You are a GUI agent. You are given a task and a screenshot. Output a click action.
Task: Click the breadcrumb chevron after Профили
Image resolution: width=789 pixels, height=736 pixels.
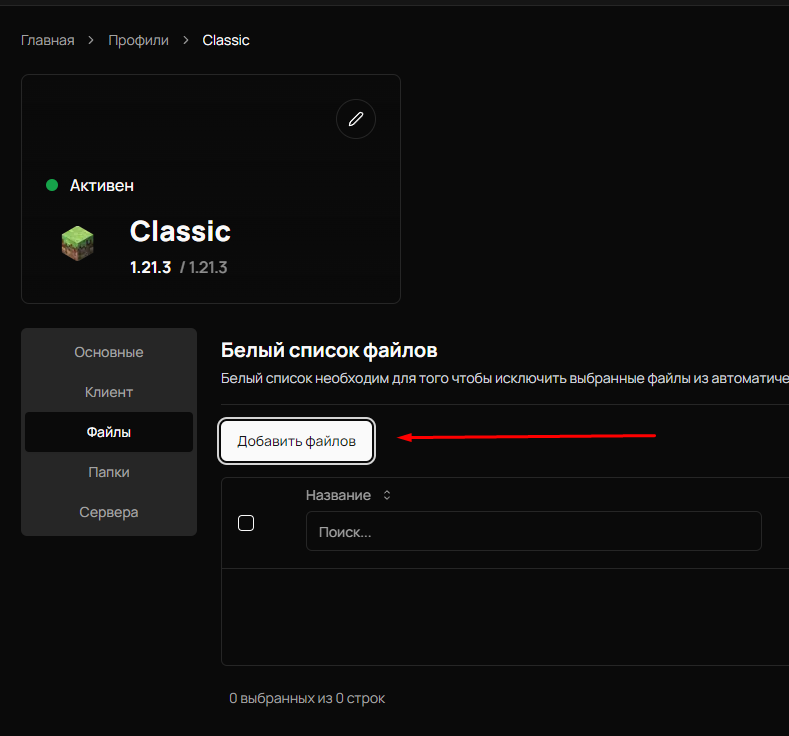tap(185, 41)
